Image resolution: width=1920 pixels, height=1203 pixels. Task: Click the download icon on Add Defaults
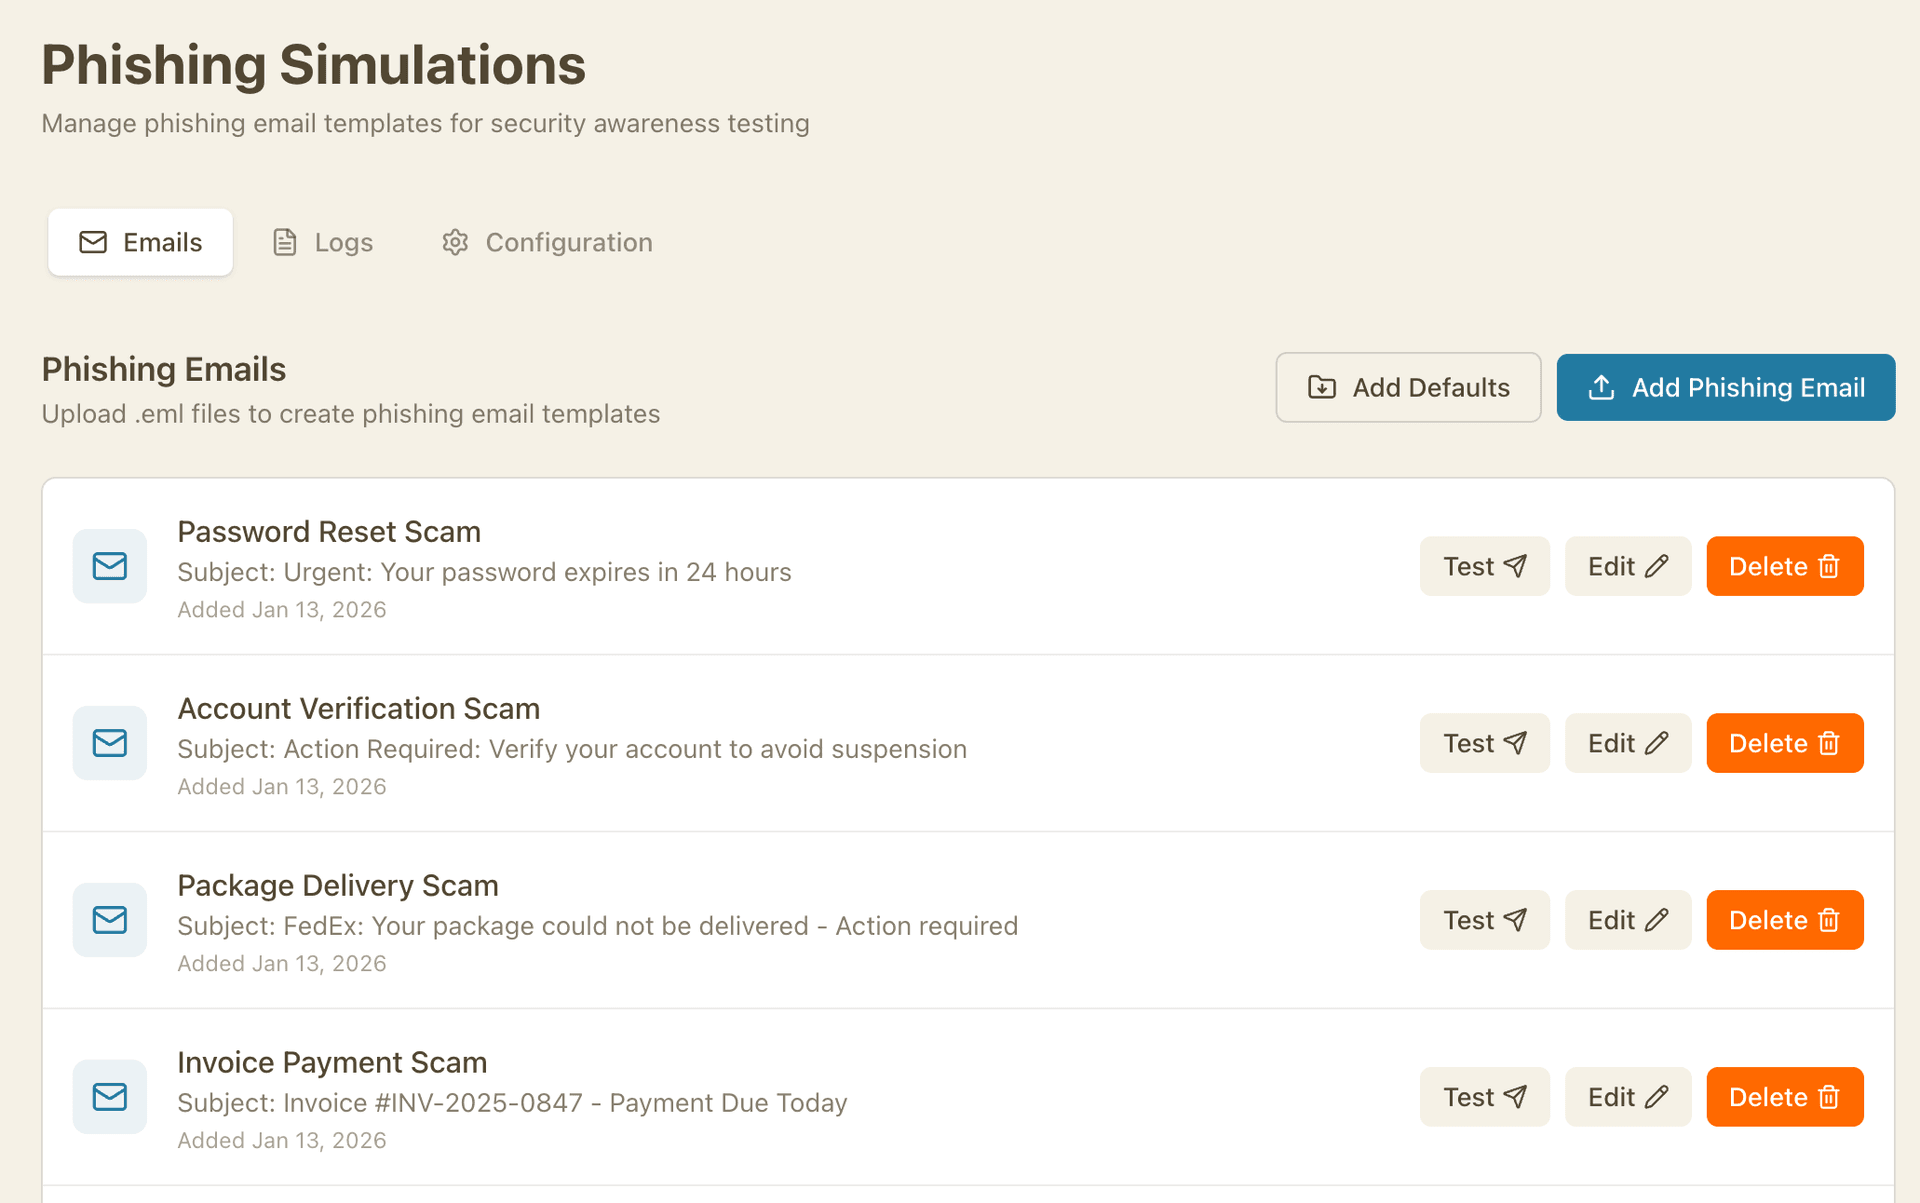coord(1322,387)
